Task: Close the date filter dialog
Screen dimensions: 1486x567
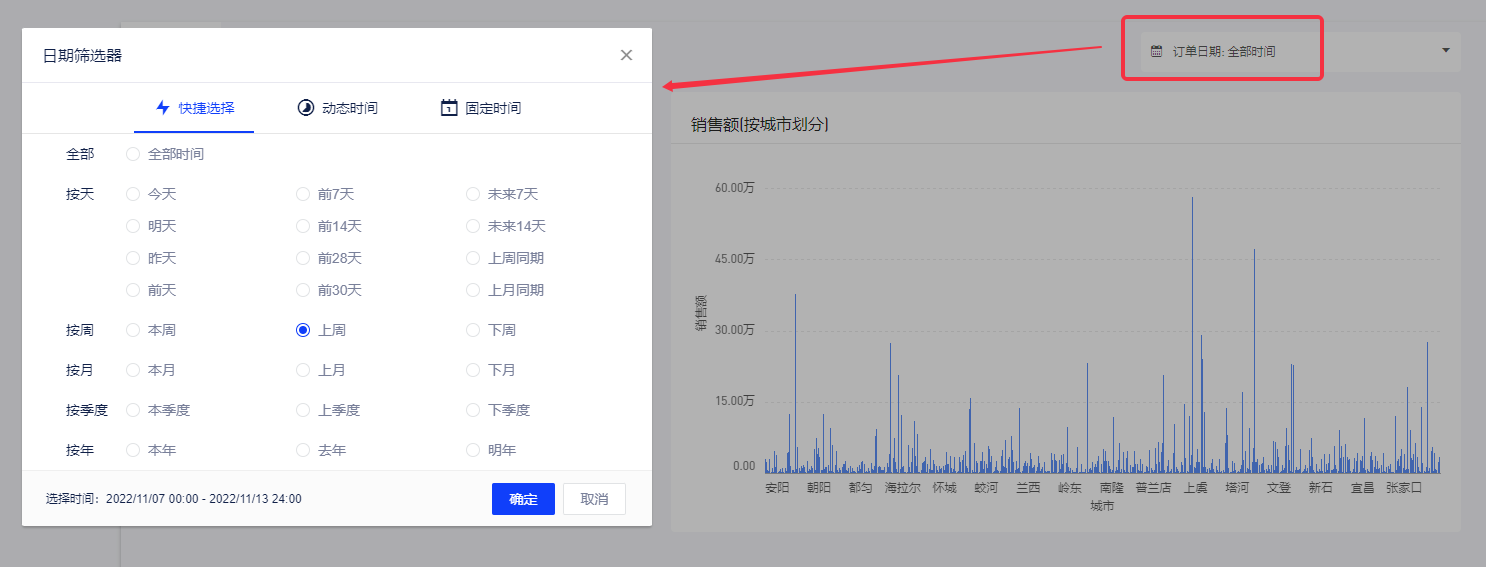Action: pos(626,55)
